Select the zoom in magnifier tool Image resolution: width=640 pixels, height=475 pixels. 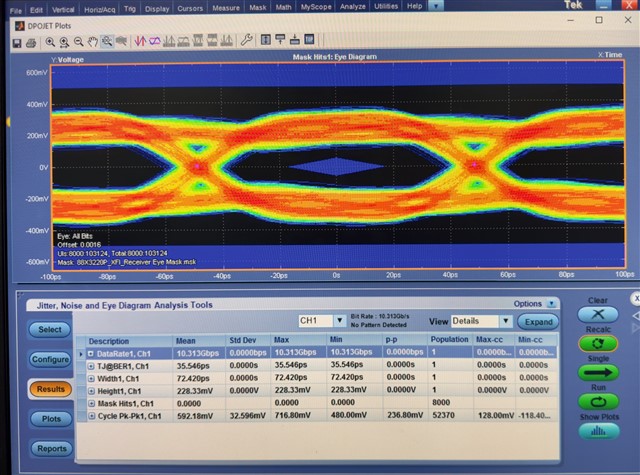coord(50,42)
